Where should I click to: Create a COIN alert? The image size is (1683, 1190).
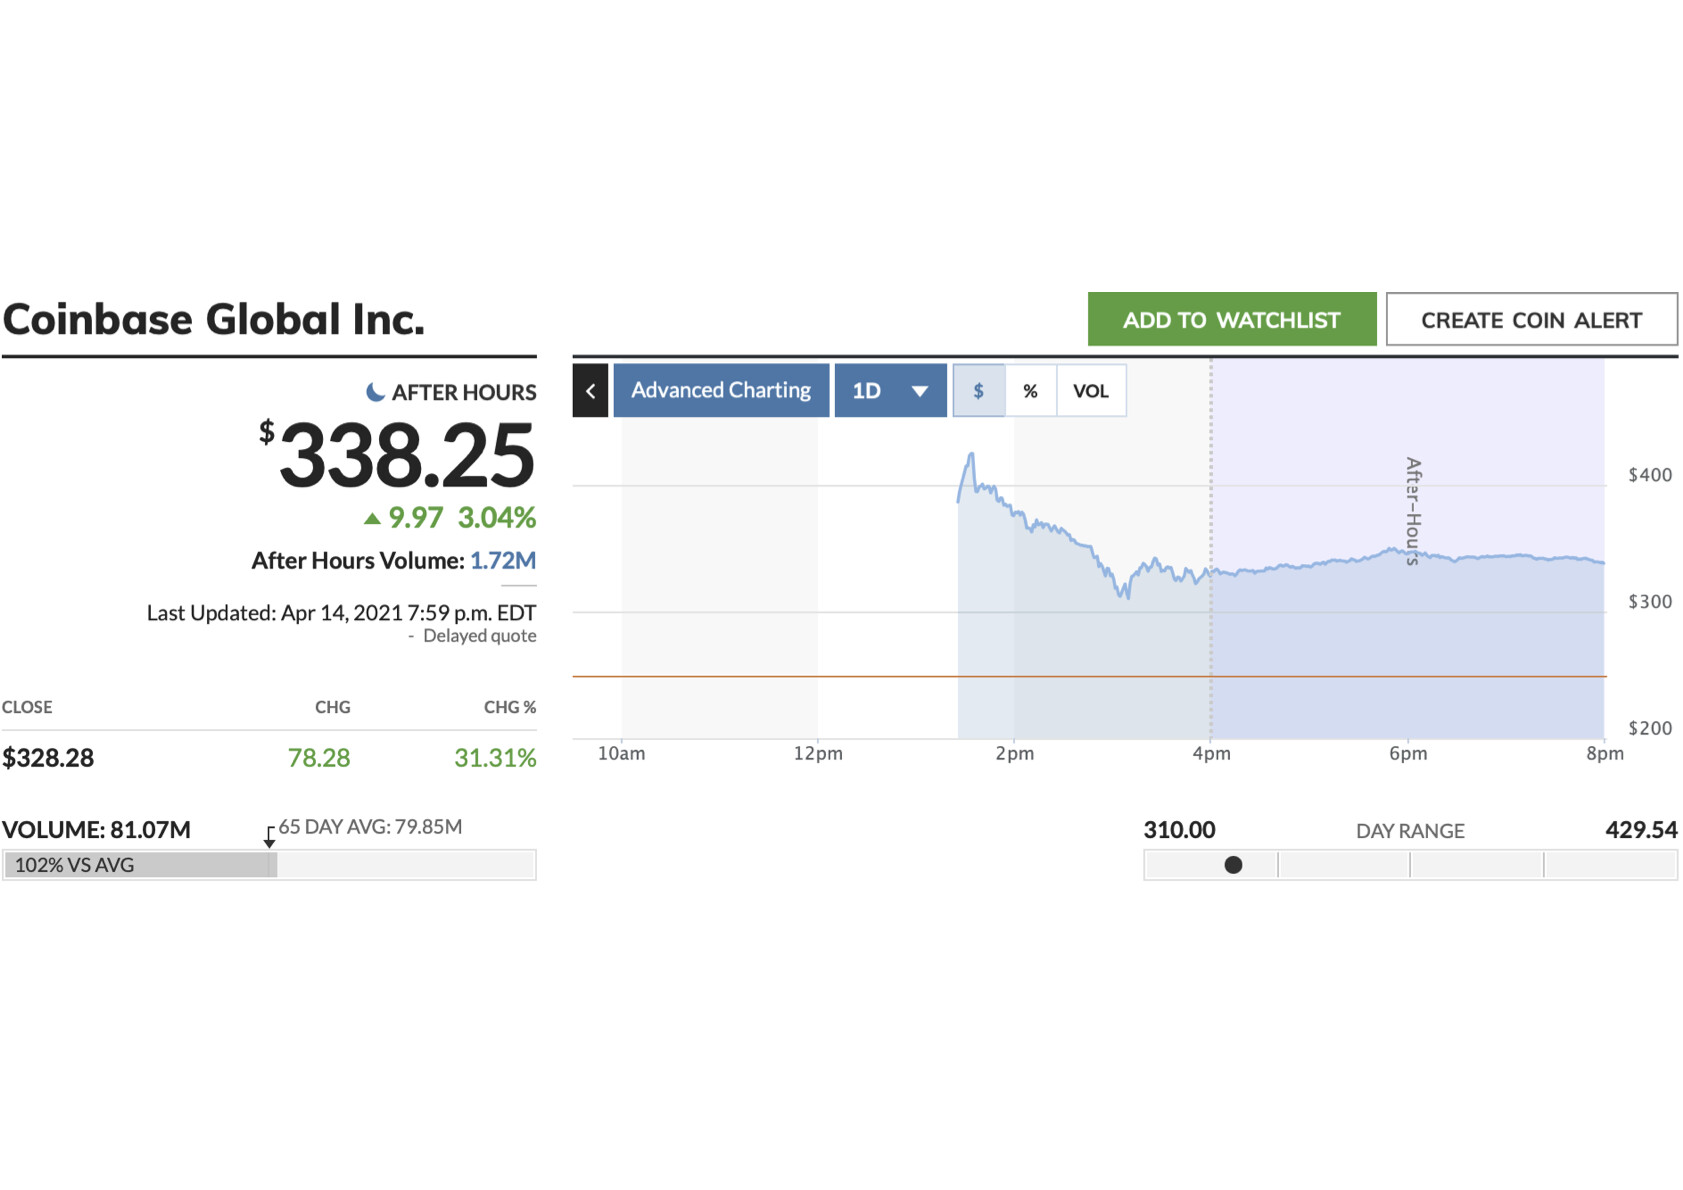tap(1532, 320)
